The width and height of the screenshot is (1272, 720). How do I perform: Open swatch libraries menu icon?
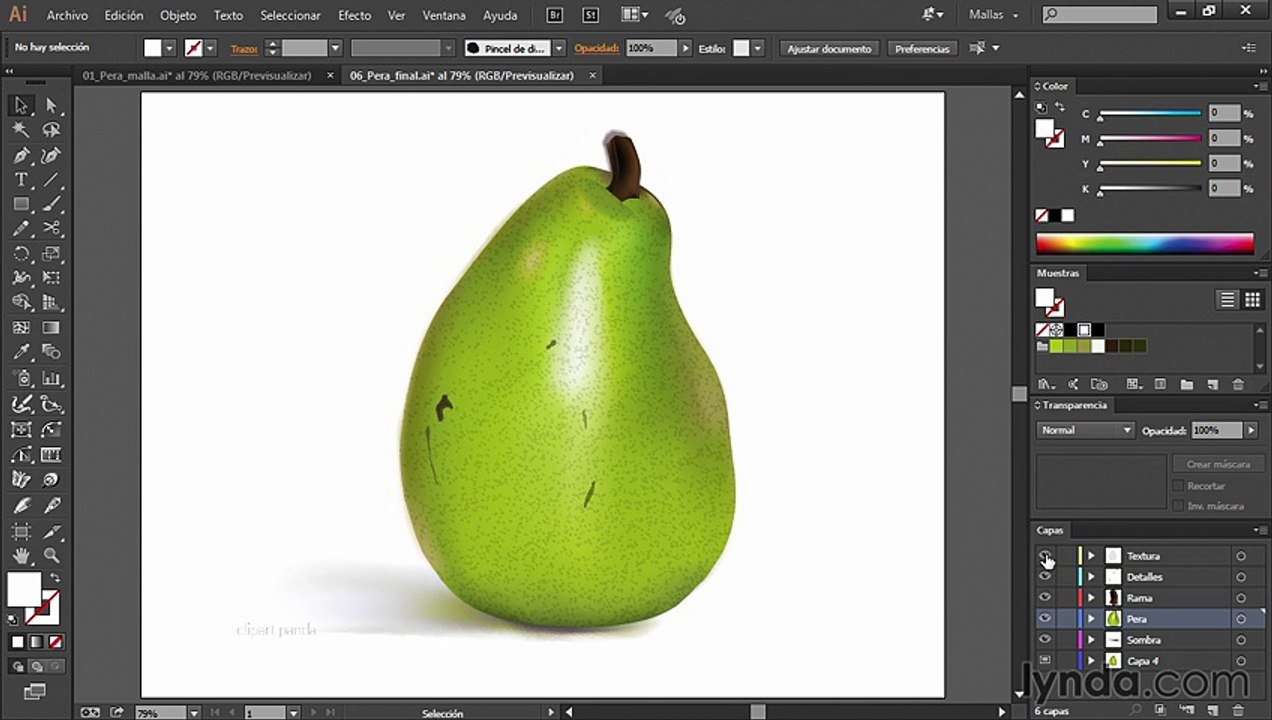click(x=1046, y=384)
